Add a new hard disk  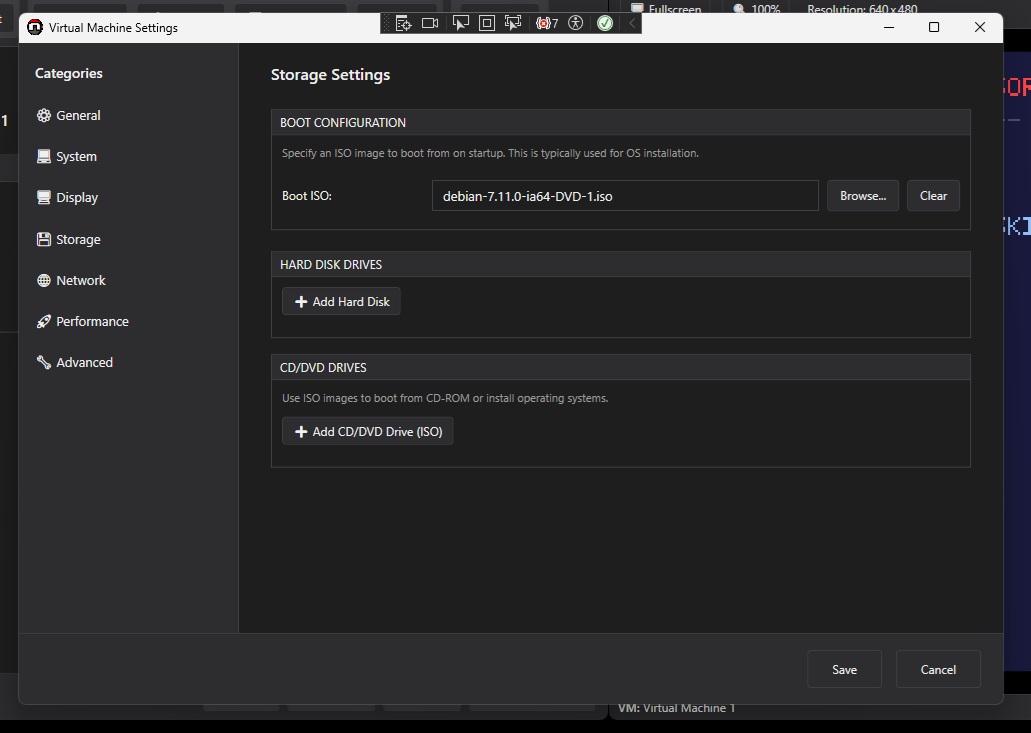[x=341, y=301]
